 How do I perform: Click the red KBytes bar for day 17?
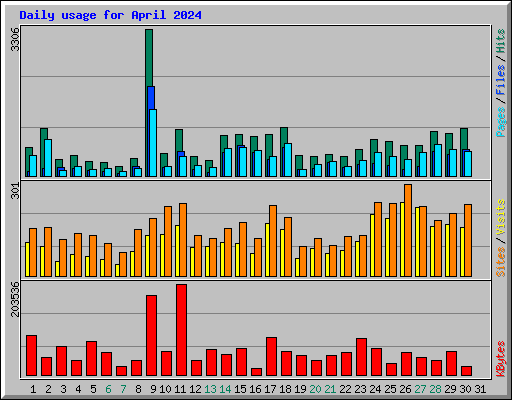271,357
